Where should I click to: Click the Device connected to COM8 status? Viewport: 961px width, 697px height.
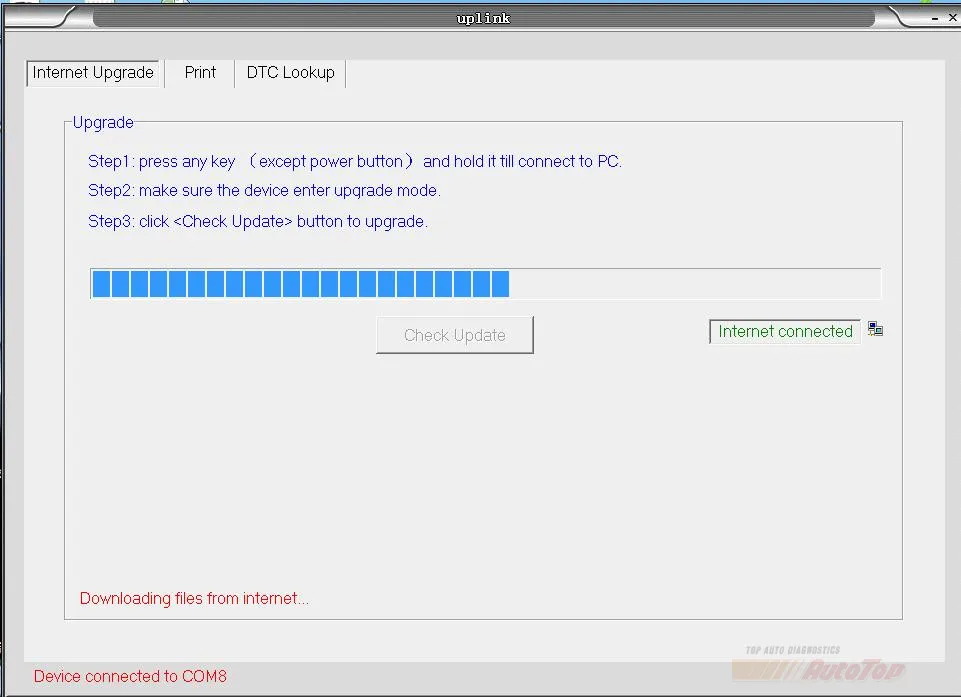(130, 676)
